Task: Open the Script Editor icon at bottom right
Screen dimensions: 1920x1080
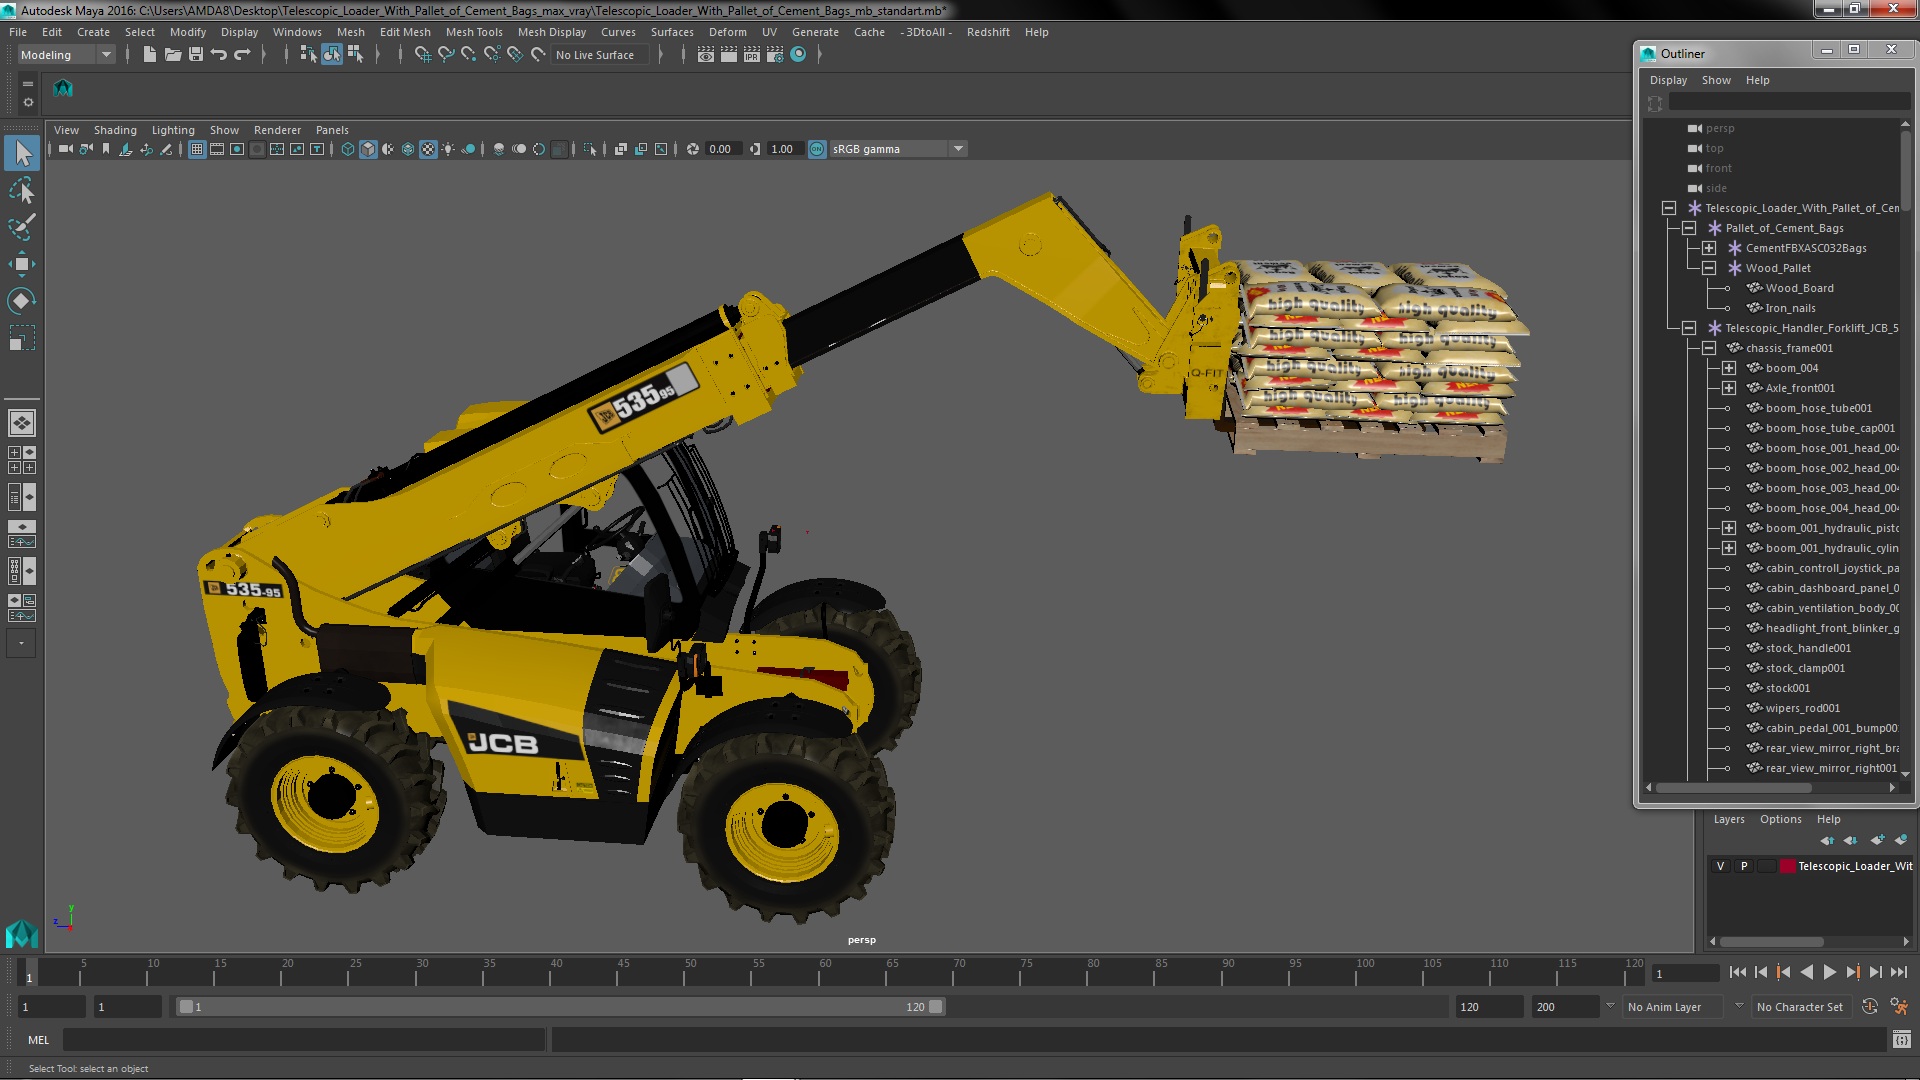Action: [x=1901, y=1040]
